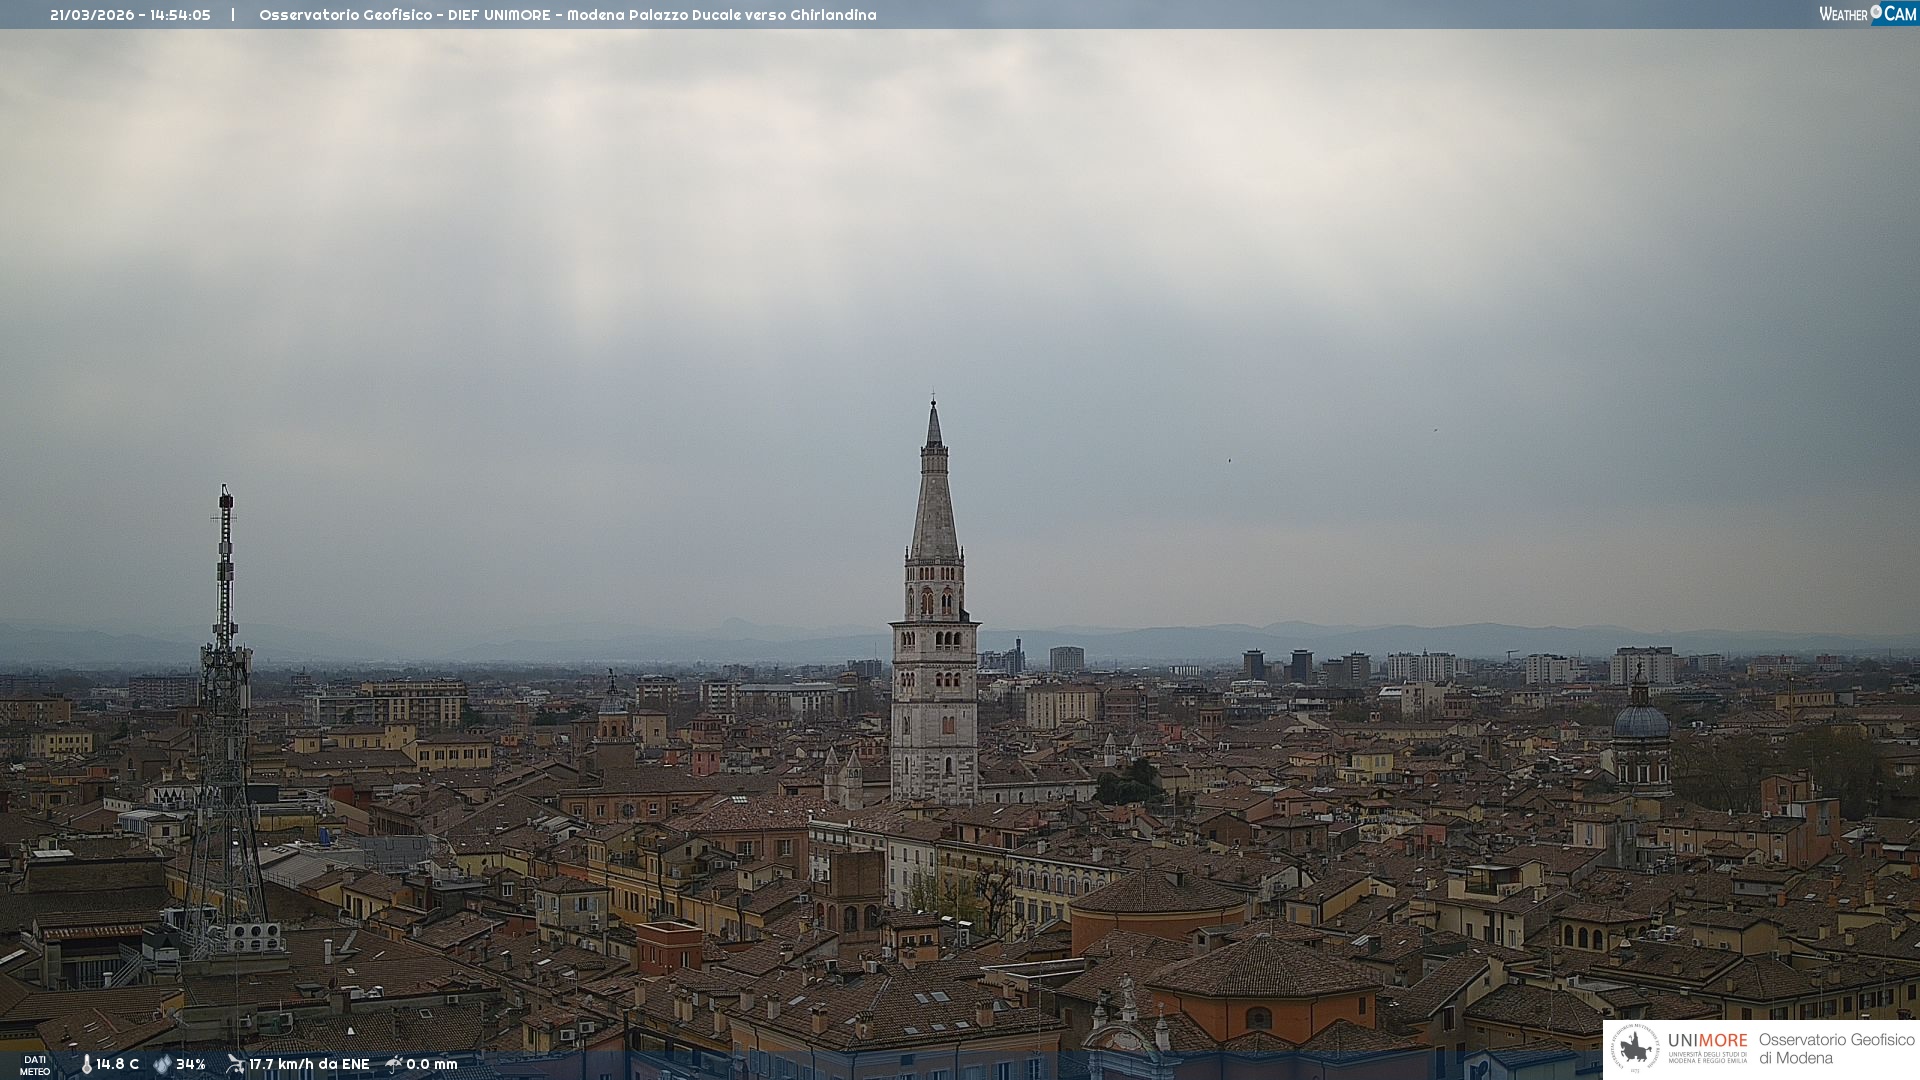This screenshot has width=1920, height=1080.
Task: Select the 34% humidity reading
Action: (191, 1065)
